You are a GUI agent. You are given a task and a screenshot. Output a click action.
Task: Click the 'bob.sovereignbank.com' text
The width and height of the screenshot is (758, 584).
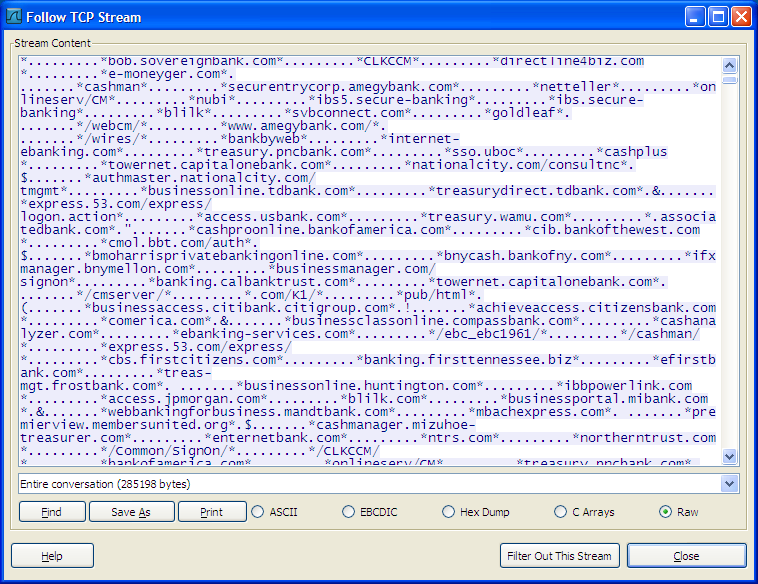click(192, 61)
